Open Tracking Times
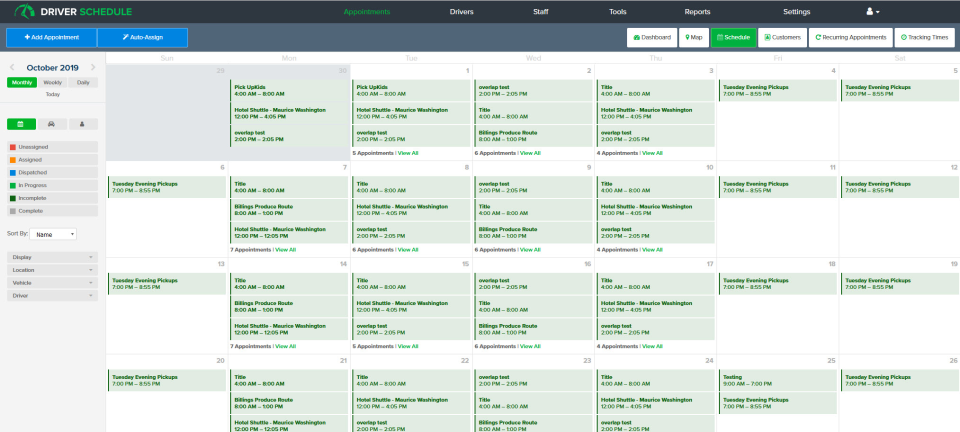Viewport: 960px width, 432px height. pos(924,37)
